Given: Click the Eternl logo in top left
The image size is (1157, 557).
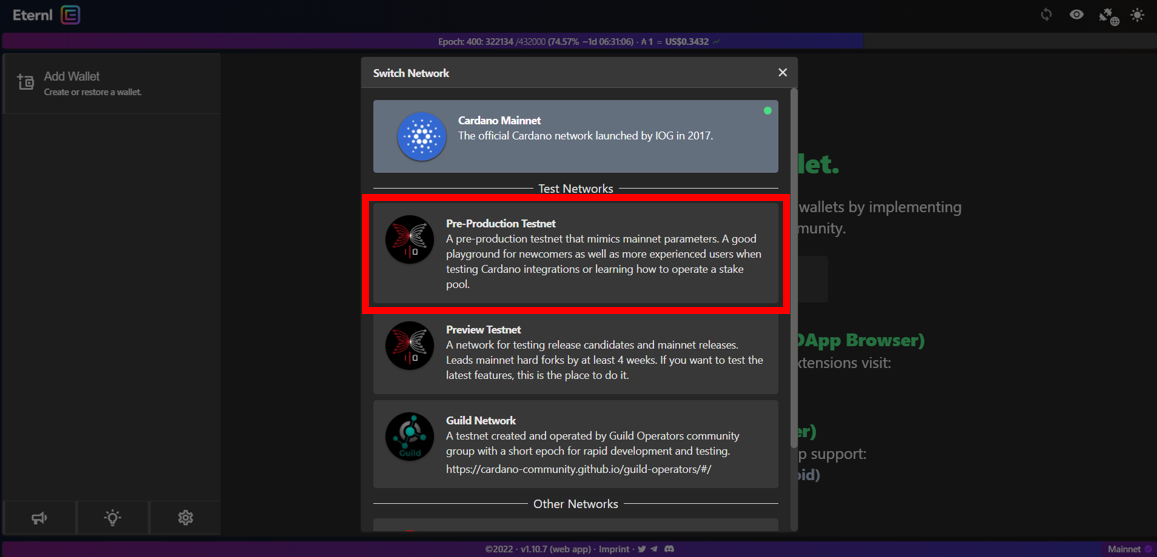Looking at the screenshot, I should [x=46, y=15].
